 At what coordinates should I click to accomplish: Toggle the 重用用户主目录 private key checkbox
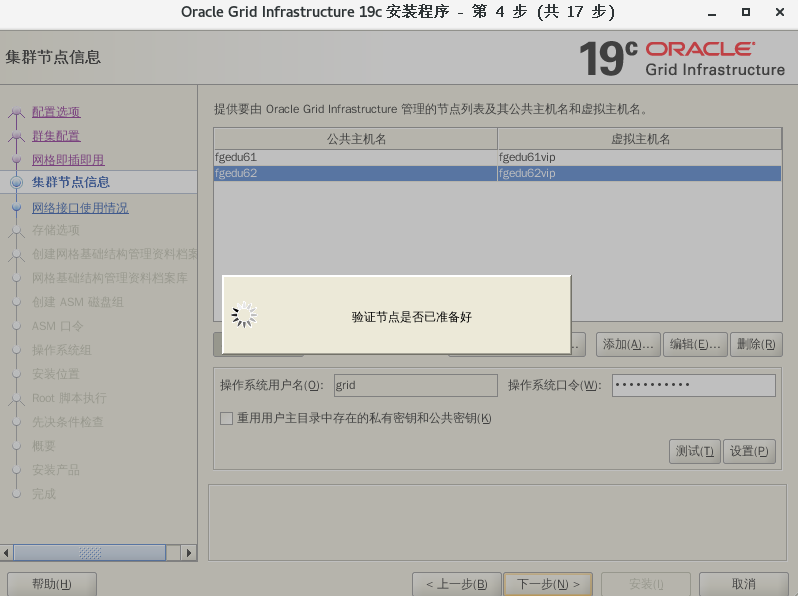226,418
